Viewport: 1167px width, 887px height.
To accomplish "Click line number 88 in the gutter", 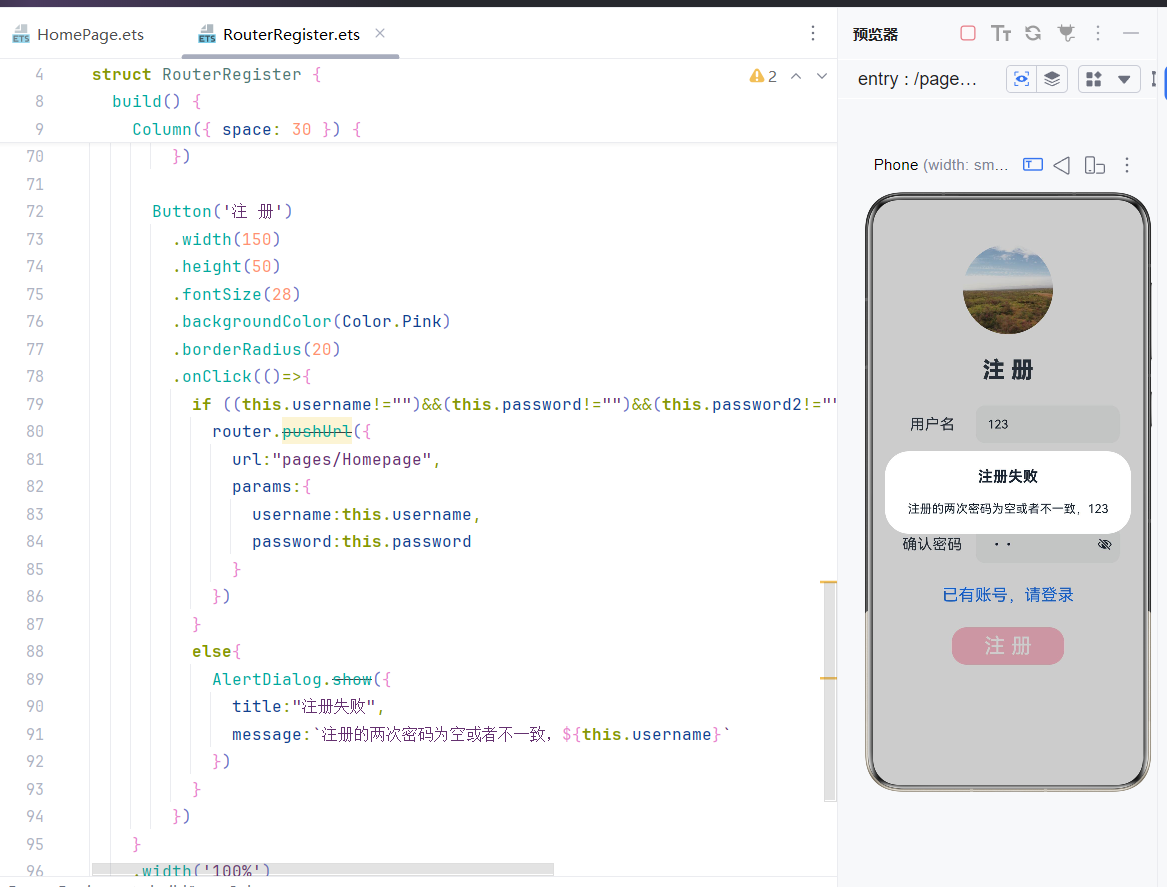I will (35, 652).
